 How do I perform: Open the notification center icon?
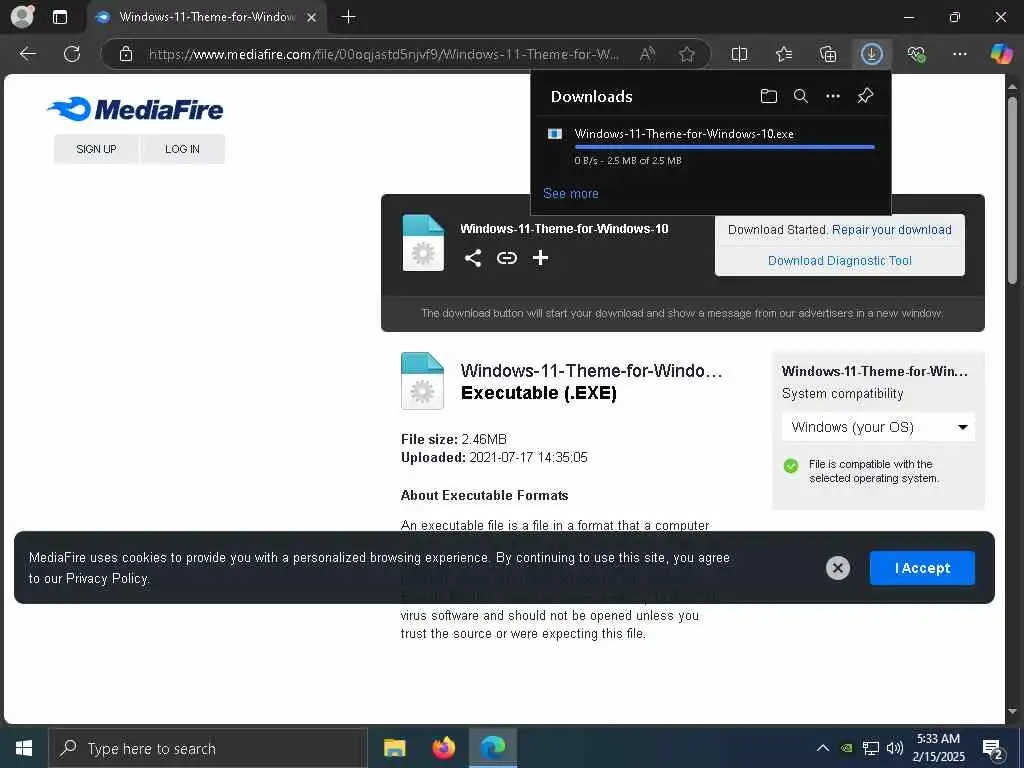(993, 750)
